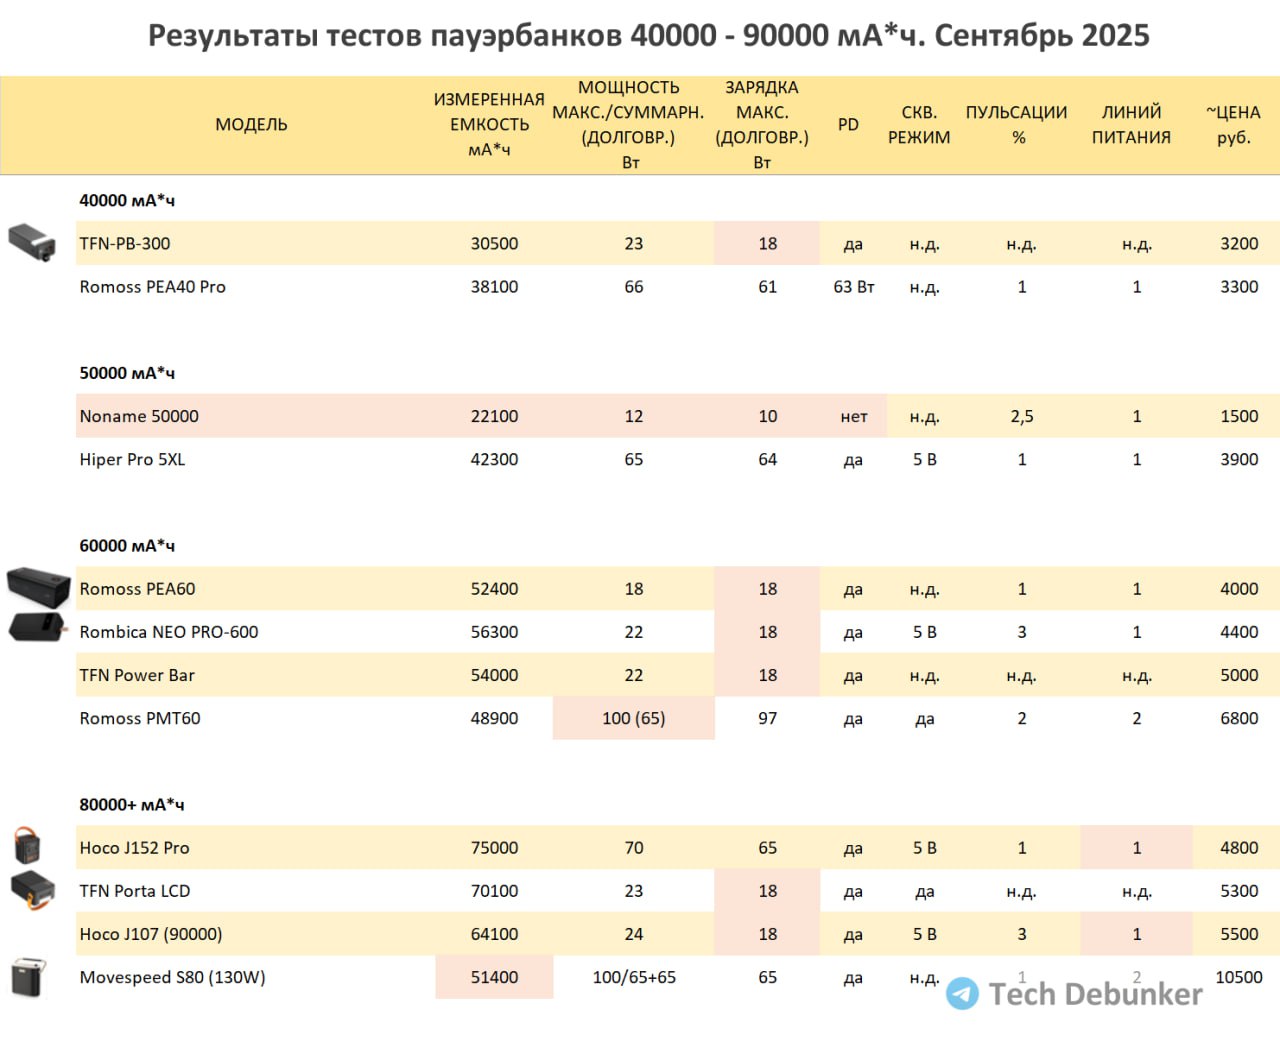The width and height of the screenshot is (1280, 1041).
Task: Click the 5 В pass-through value for Hoco J107
Action: coord(925,934)
